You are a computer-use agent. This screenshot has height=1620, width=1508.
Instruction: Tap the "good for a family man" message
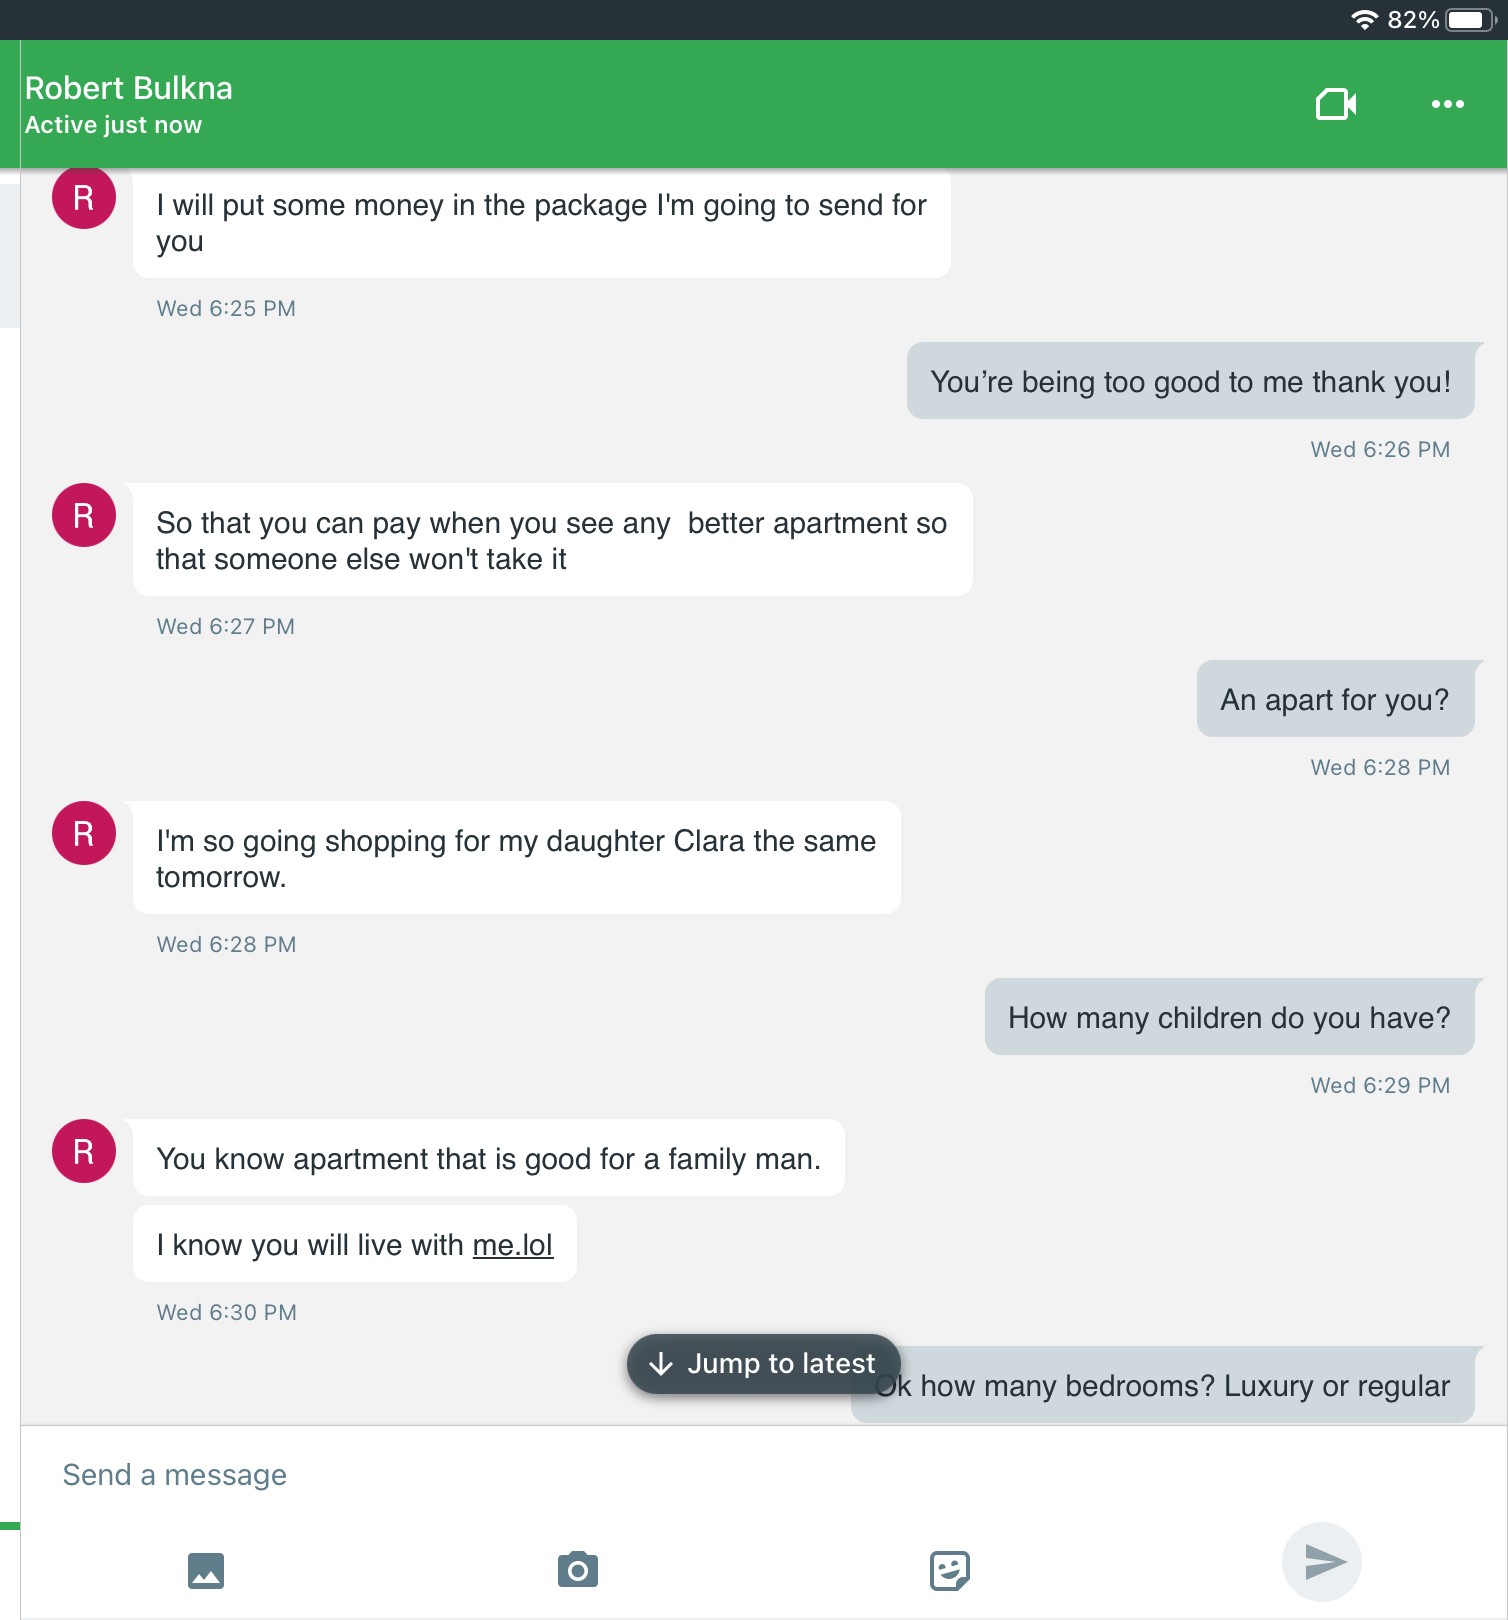click(x=488, y=1158)
